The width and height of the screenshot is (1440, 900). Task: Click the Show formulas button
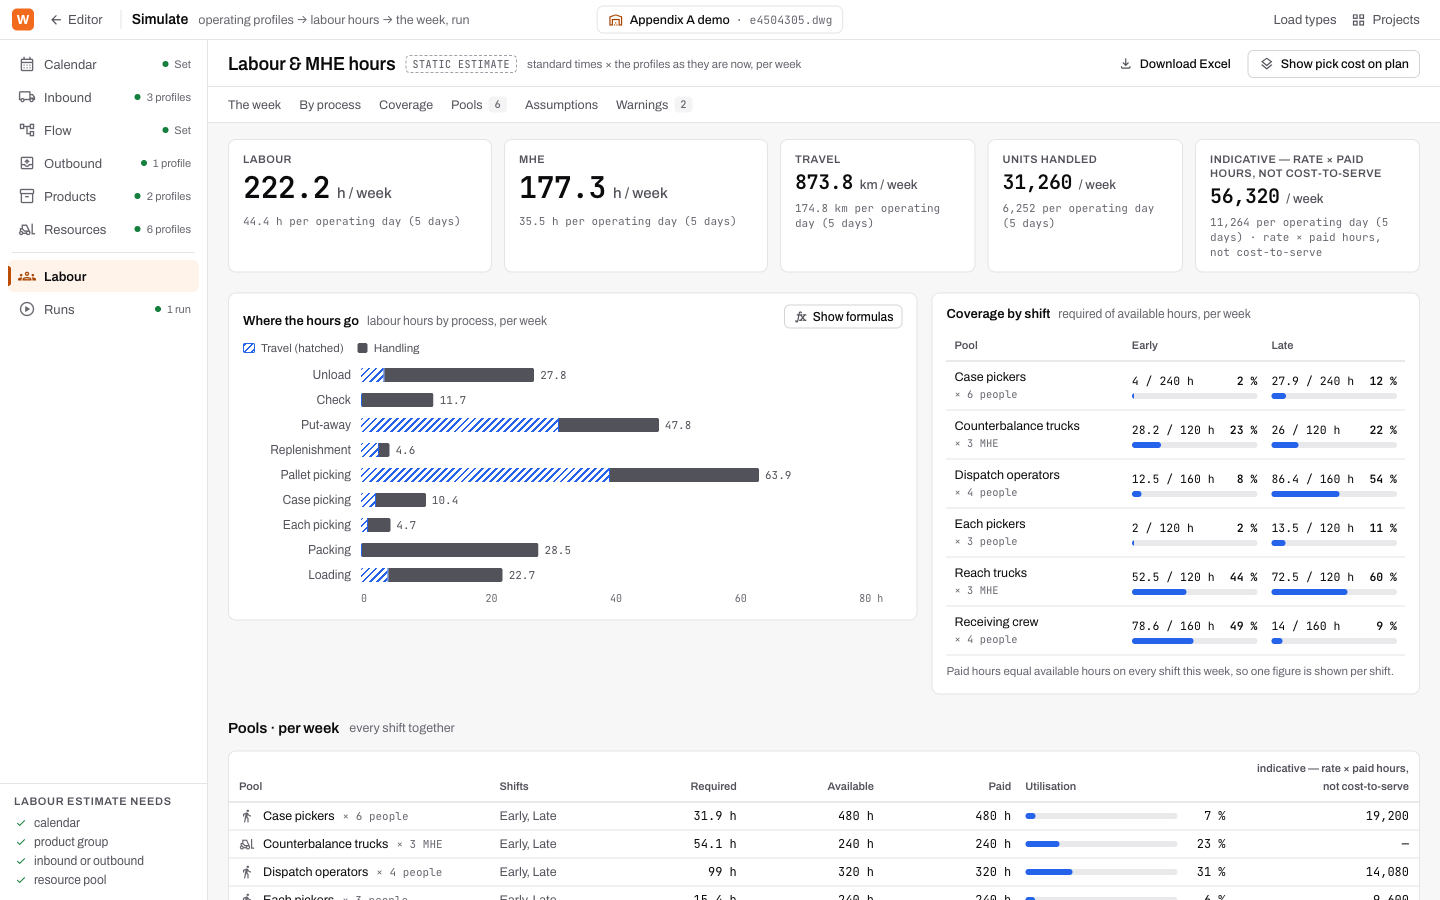pos(843,317)
